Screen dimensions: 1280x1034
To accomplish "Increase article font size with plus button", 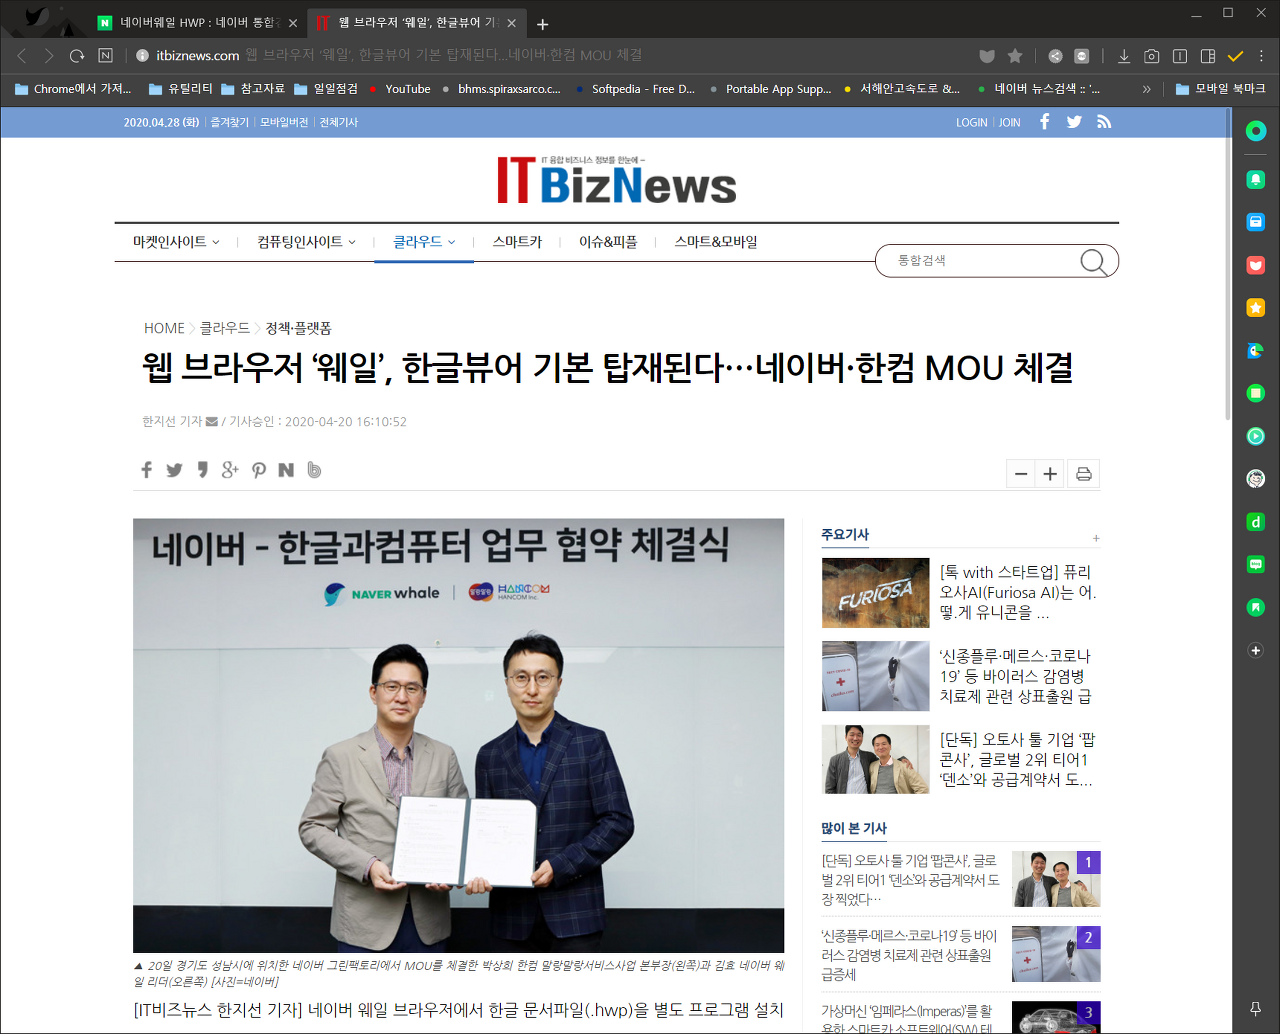I will pyautogui.click(x=1051, y=474).
